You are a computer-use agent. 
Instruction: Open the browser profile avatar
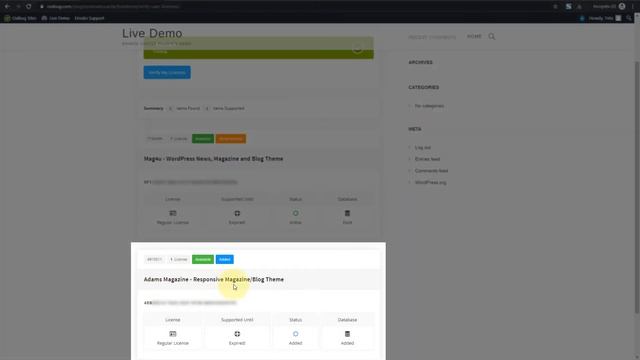622,6
